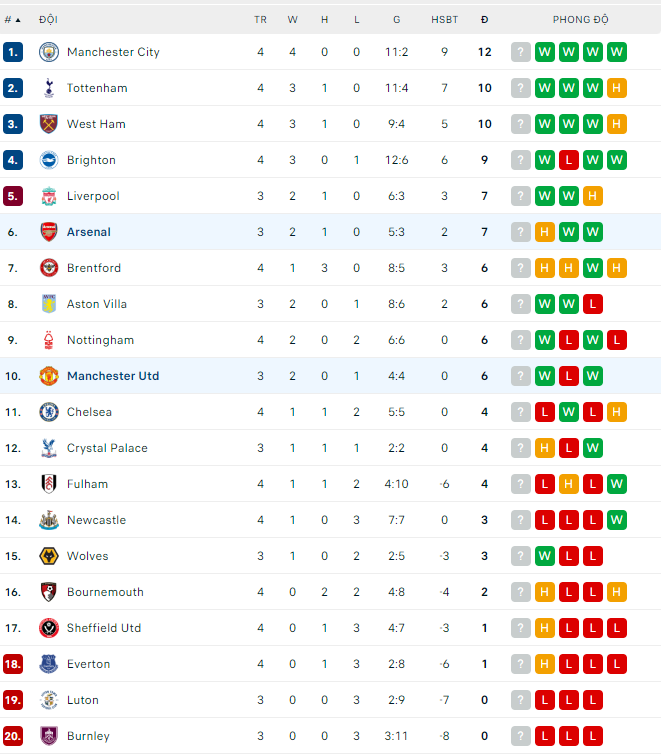The width and height of the screenshot is (661, 754).
Task: Open the Manchester Utd team link
Action: [113, 376]
